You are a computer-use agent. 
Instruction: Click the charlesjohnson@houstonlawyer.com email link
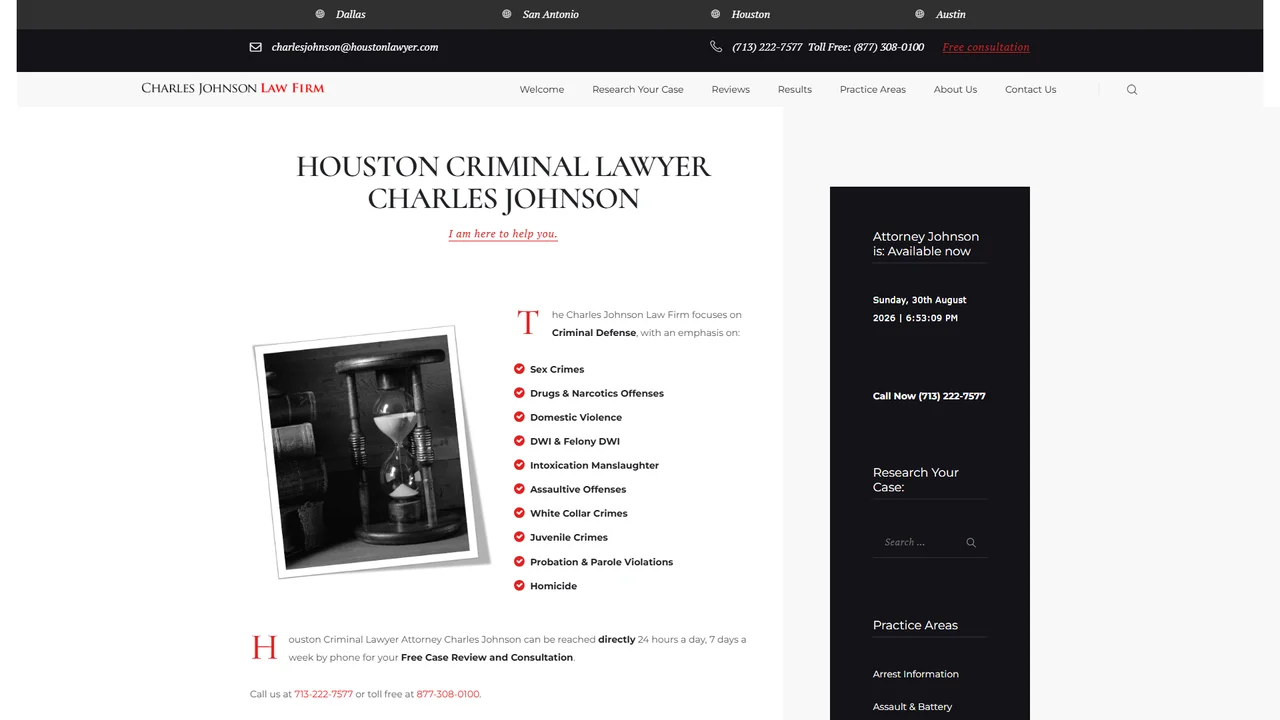pyautogui.click(x=355, y=47)
